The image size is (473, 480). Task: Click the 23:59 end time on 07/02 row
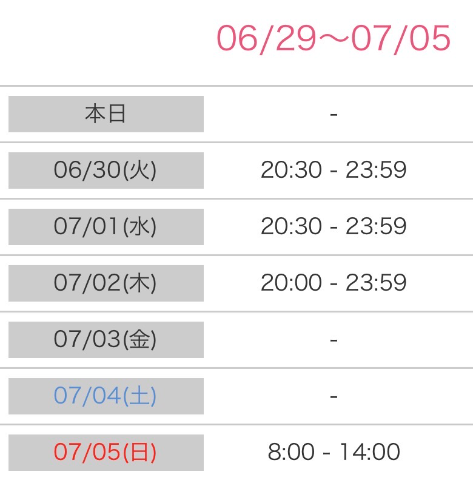pos(376,283)
